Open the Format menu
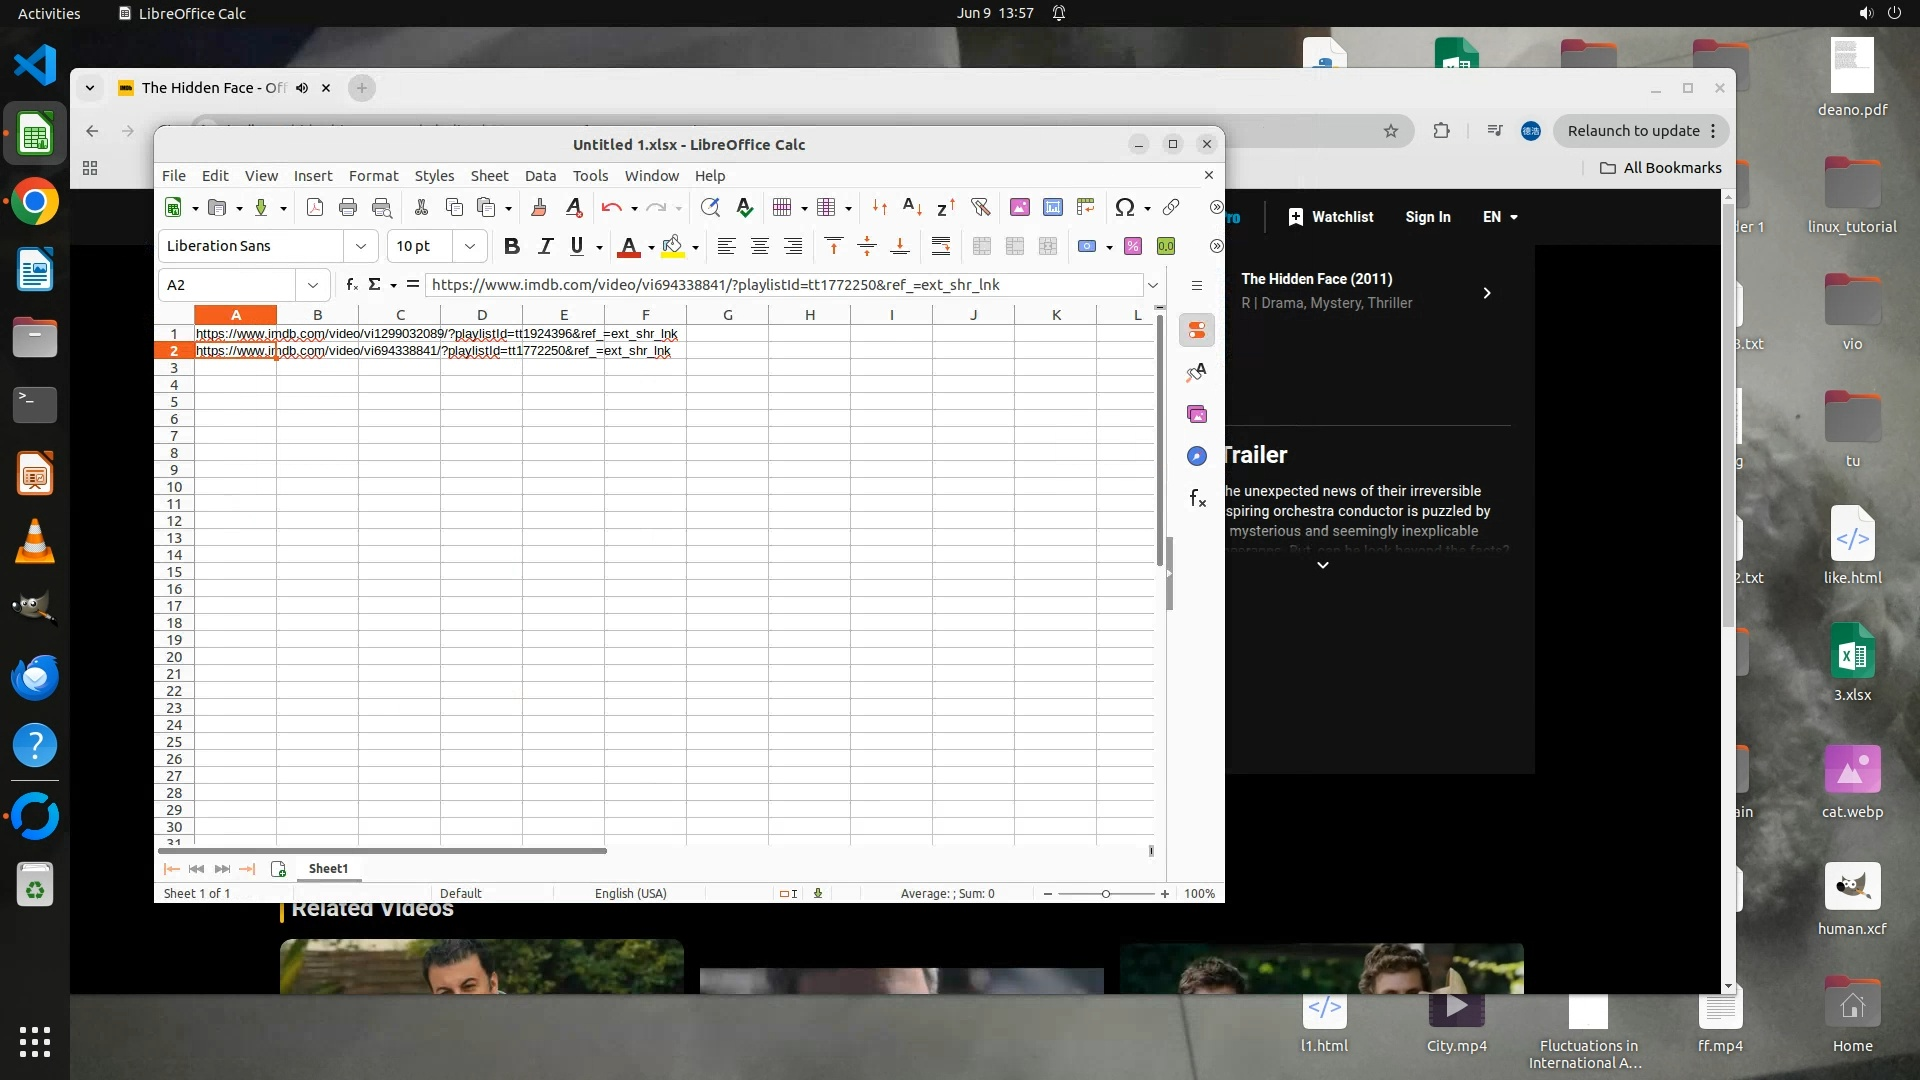 coord(373,176)
